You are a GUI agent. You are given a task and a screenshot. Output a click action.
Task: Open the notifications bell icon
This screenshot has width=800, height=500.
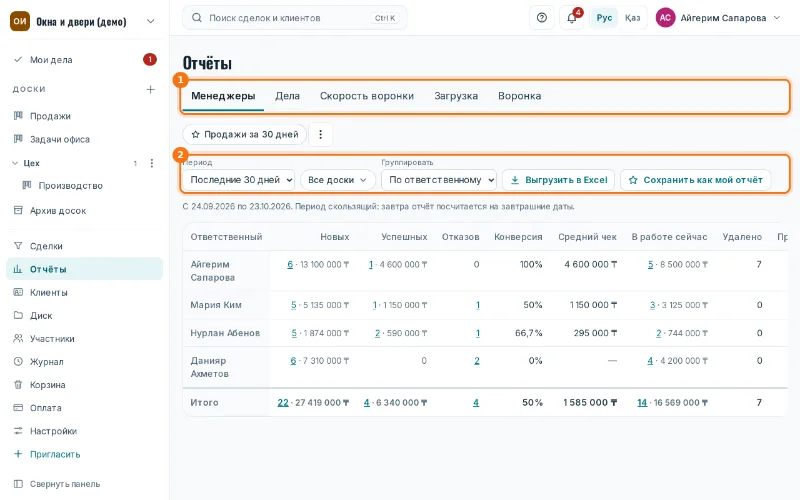(572, 18)
